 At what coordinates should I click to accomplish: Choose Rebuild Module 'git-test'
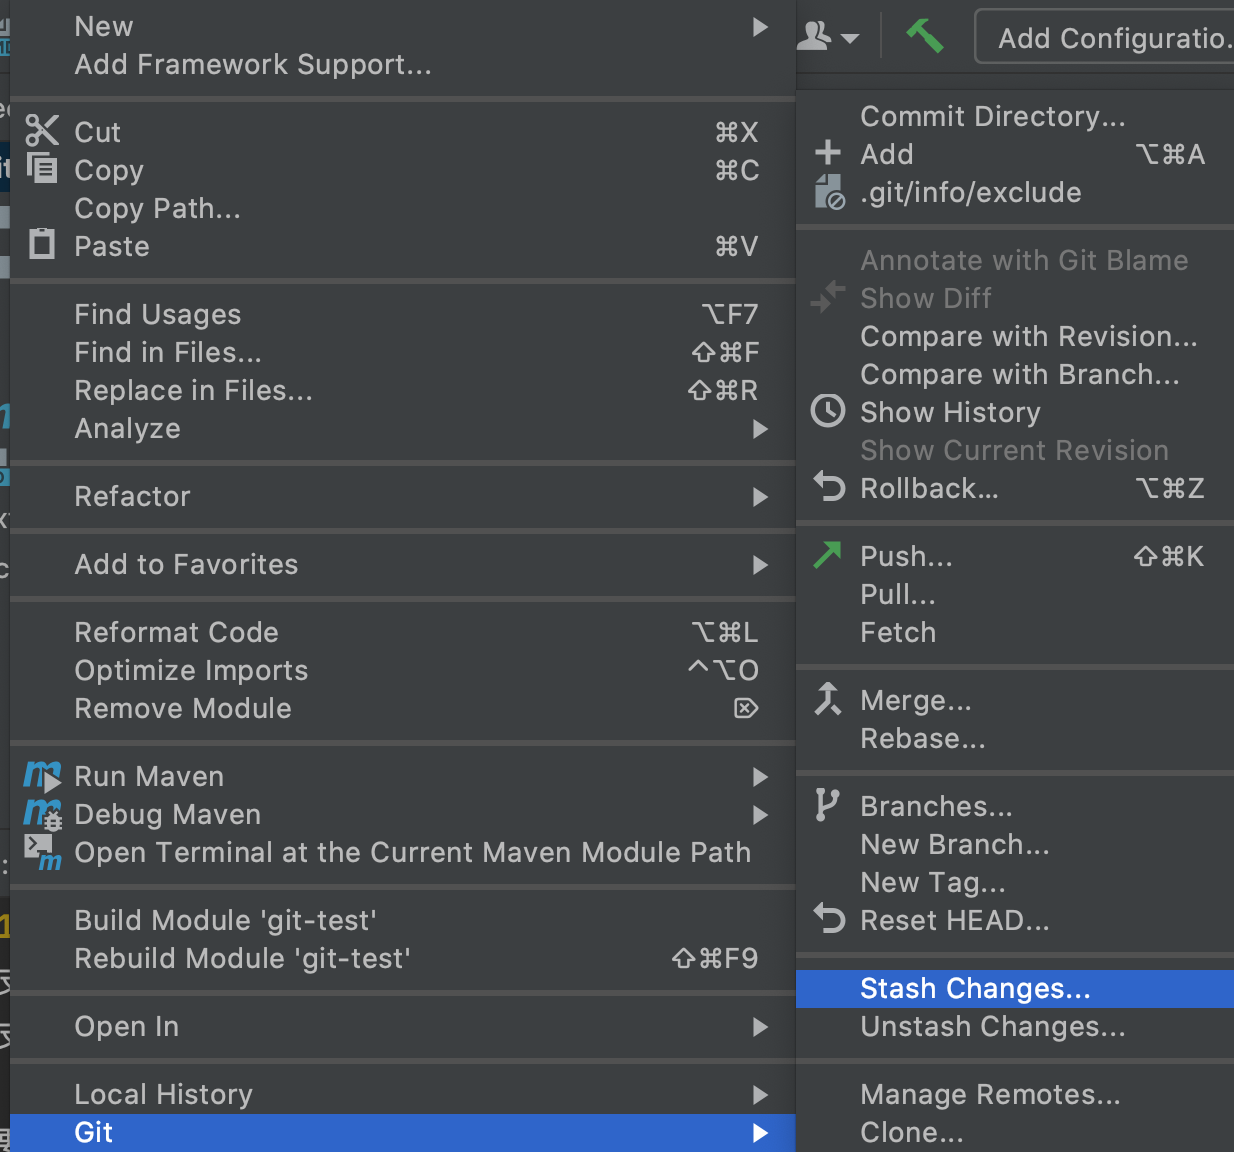242,959
